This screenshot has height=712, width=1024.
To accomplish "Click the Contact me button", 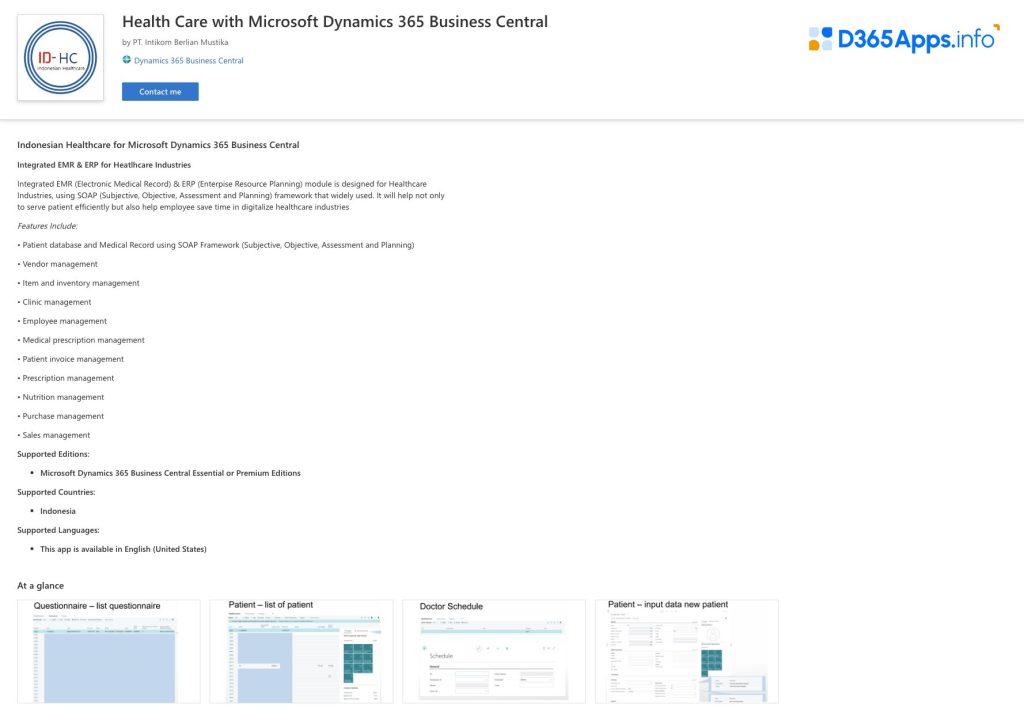I will click(160, 91).
